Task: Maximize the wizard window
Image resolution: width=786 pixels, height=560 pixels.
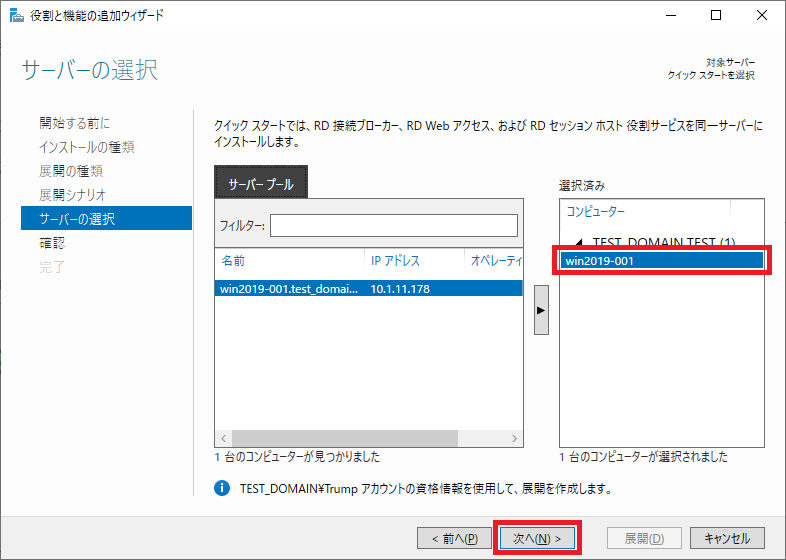Action: click(x=716, y=16)
